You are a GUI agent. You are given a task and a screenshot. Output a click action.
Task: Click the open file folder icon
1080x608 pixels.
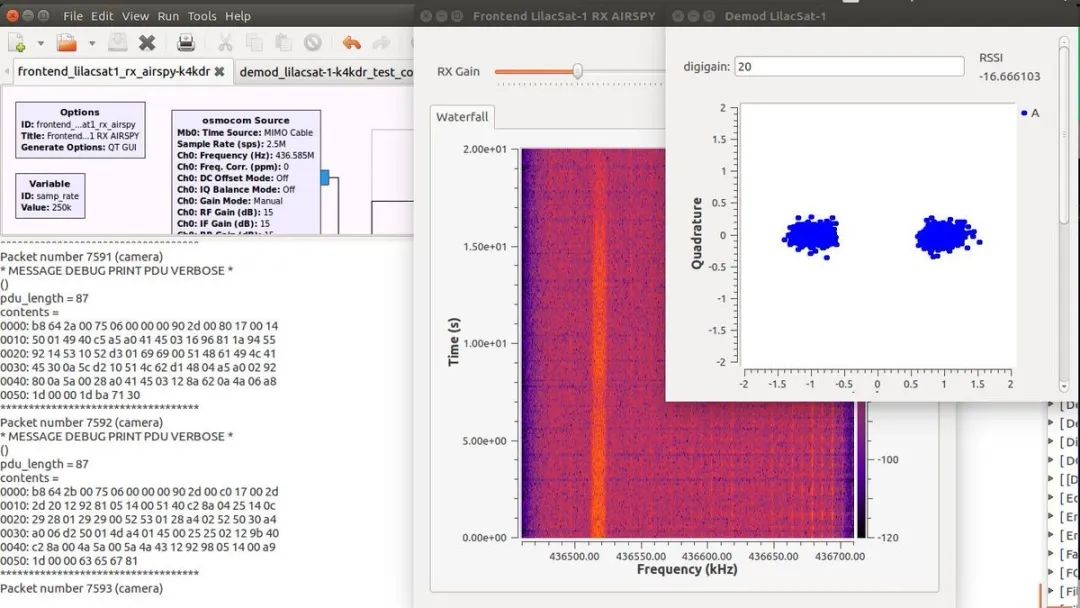tap(67, 43)
